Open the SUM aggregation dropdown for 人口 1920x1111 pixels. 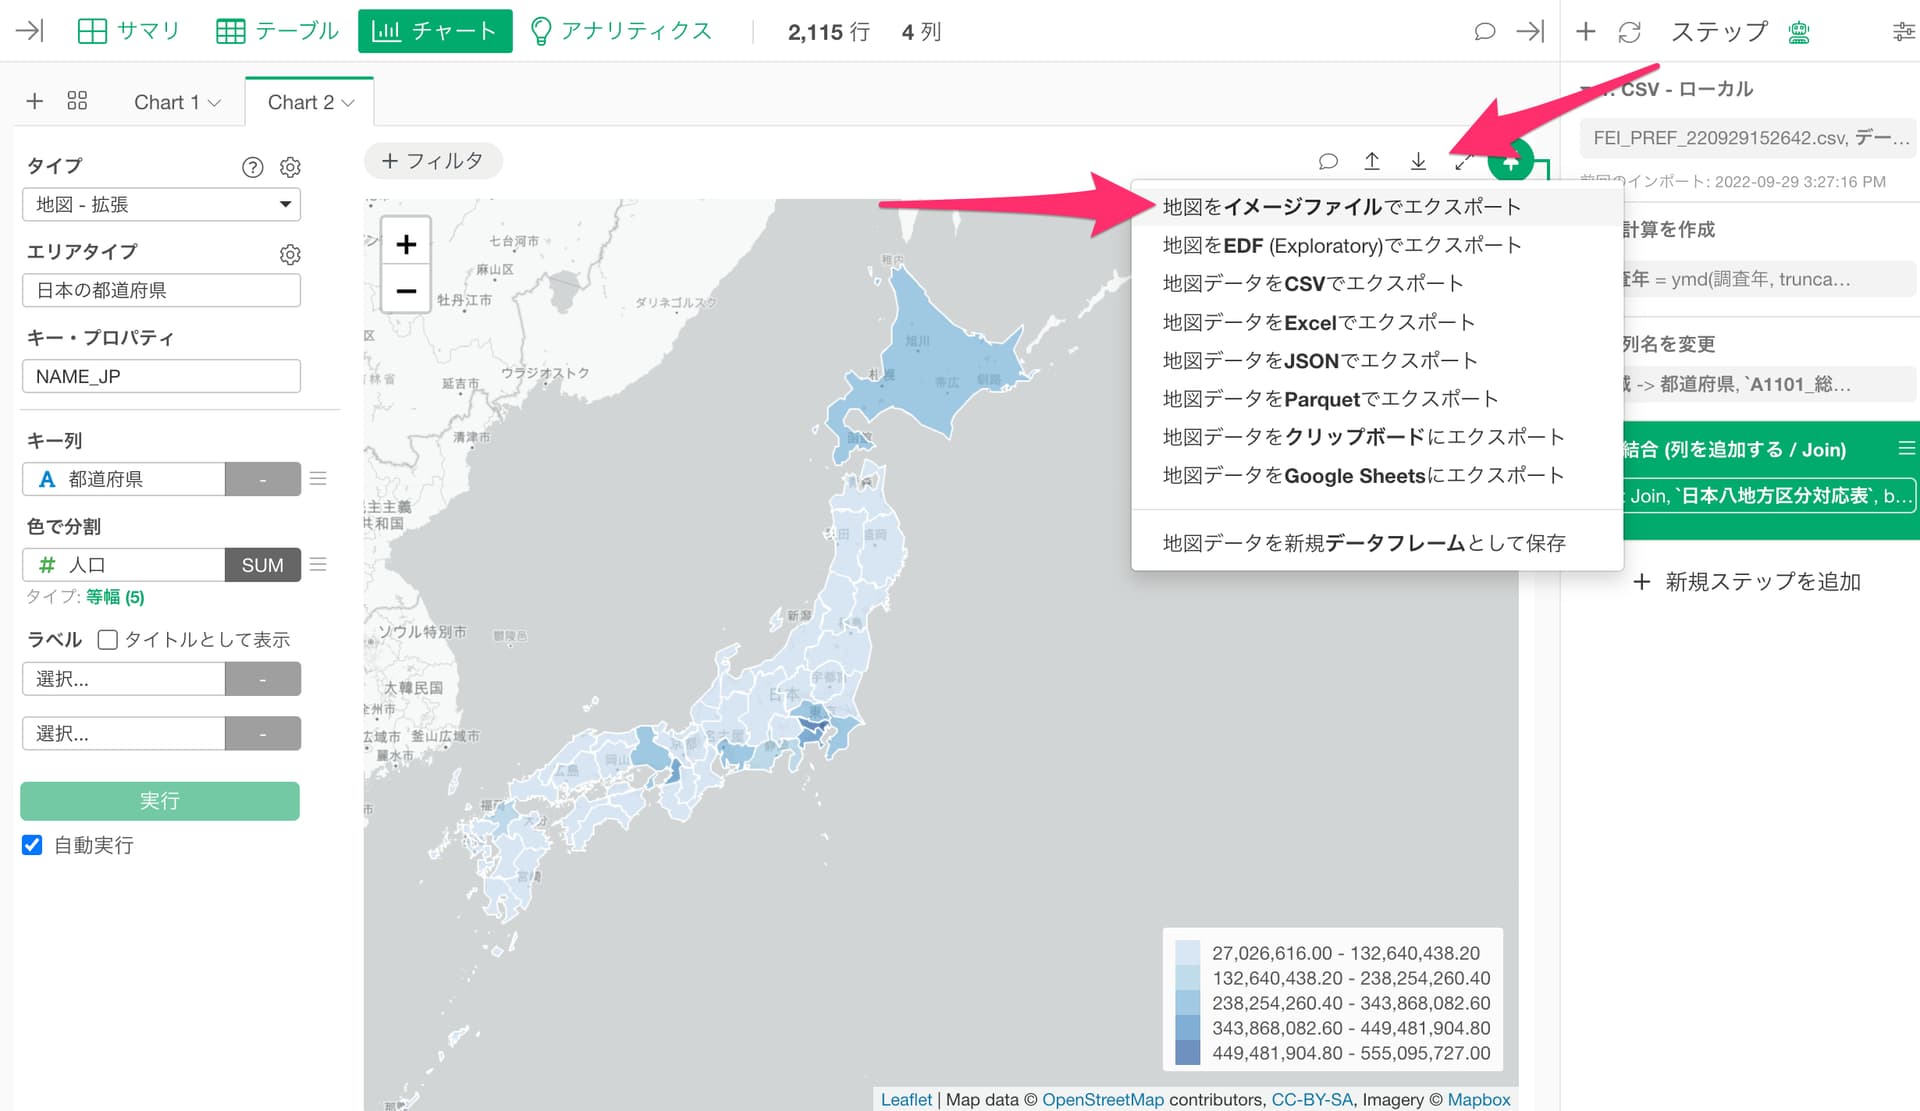[262, 565]
